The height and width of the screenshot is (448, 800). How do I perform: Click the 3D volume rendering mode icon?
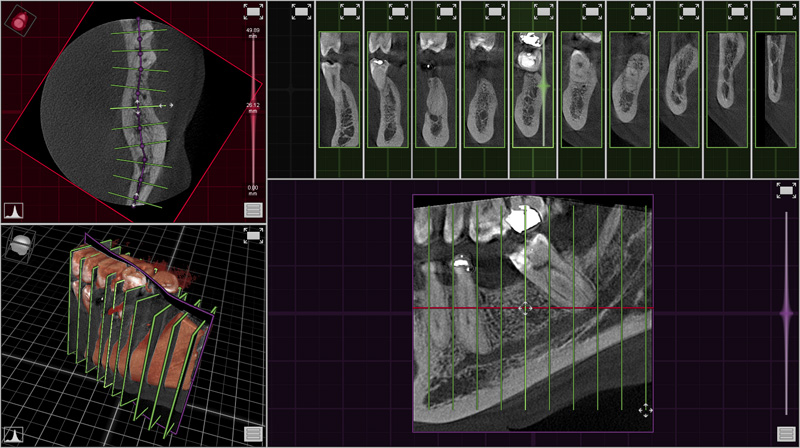pos(18,243)
